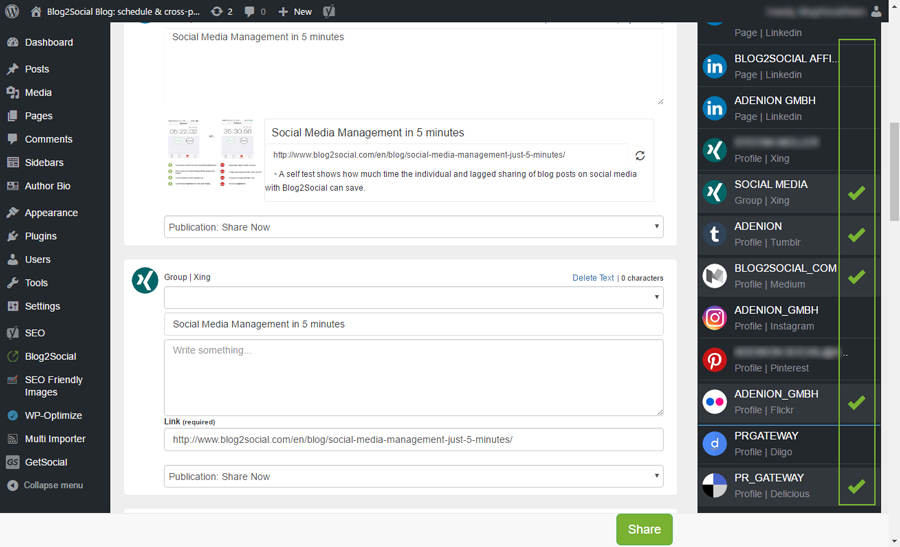Select the PRGATEWAY Diigo icon

coord(715,444)
